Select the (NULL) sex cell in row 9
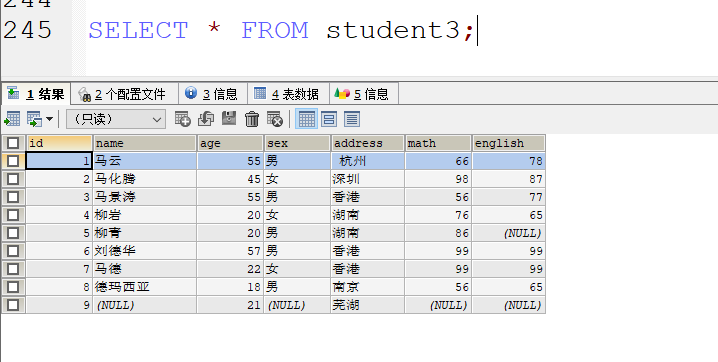The height and width of the screenshot is (362, 718). [298, 305]
